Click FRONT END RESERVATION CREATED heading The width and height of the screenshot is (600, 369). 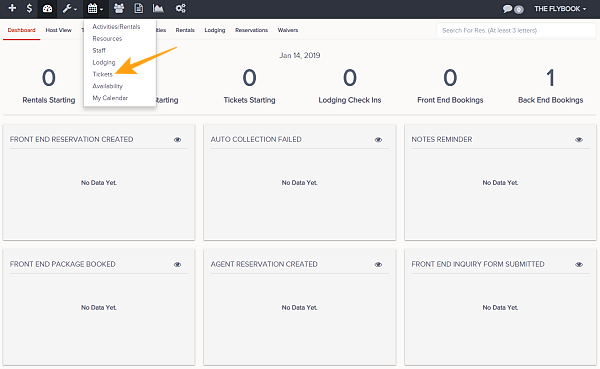[x=72, y=139]
